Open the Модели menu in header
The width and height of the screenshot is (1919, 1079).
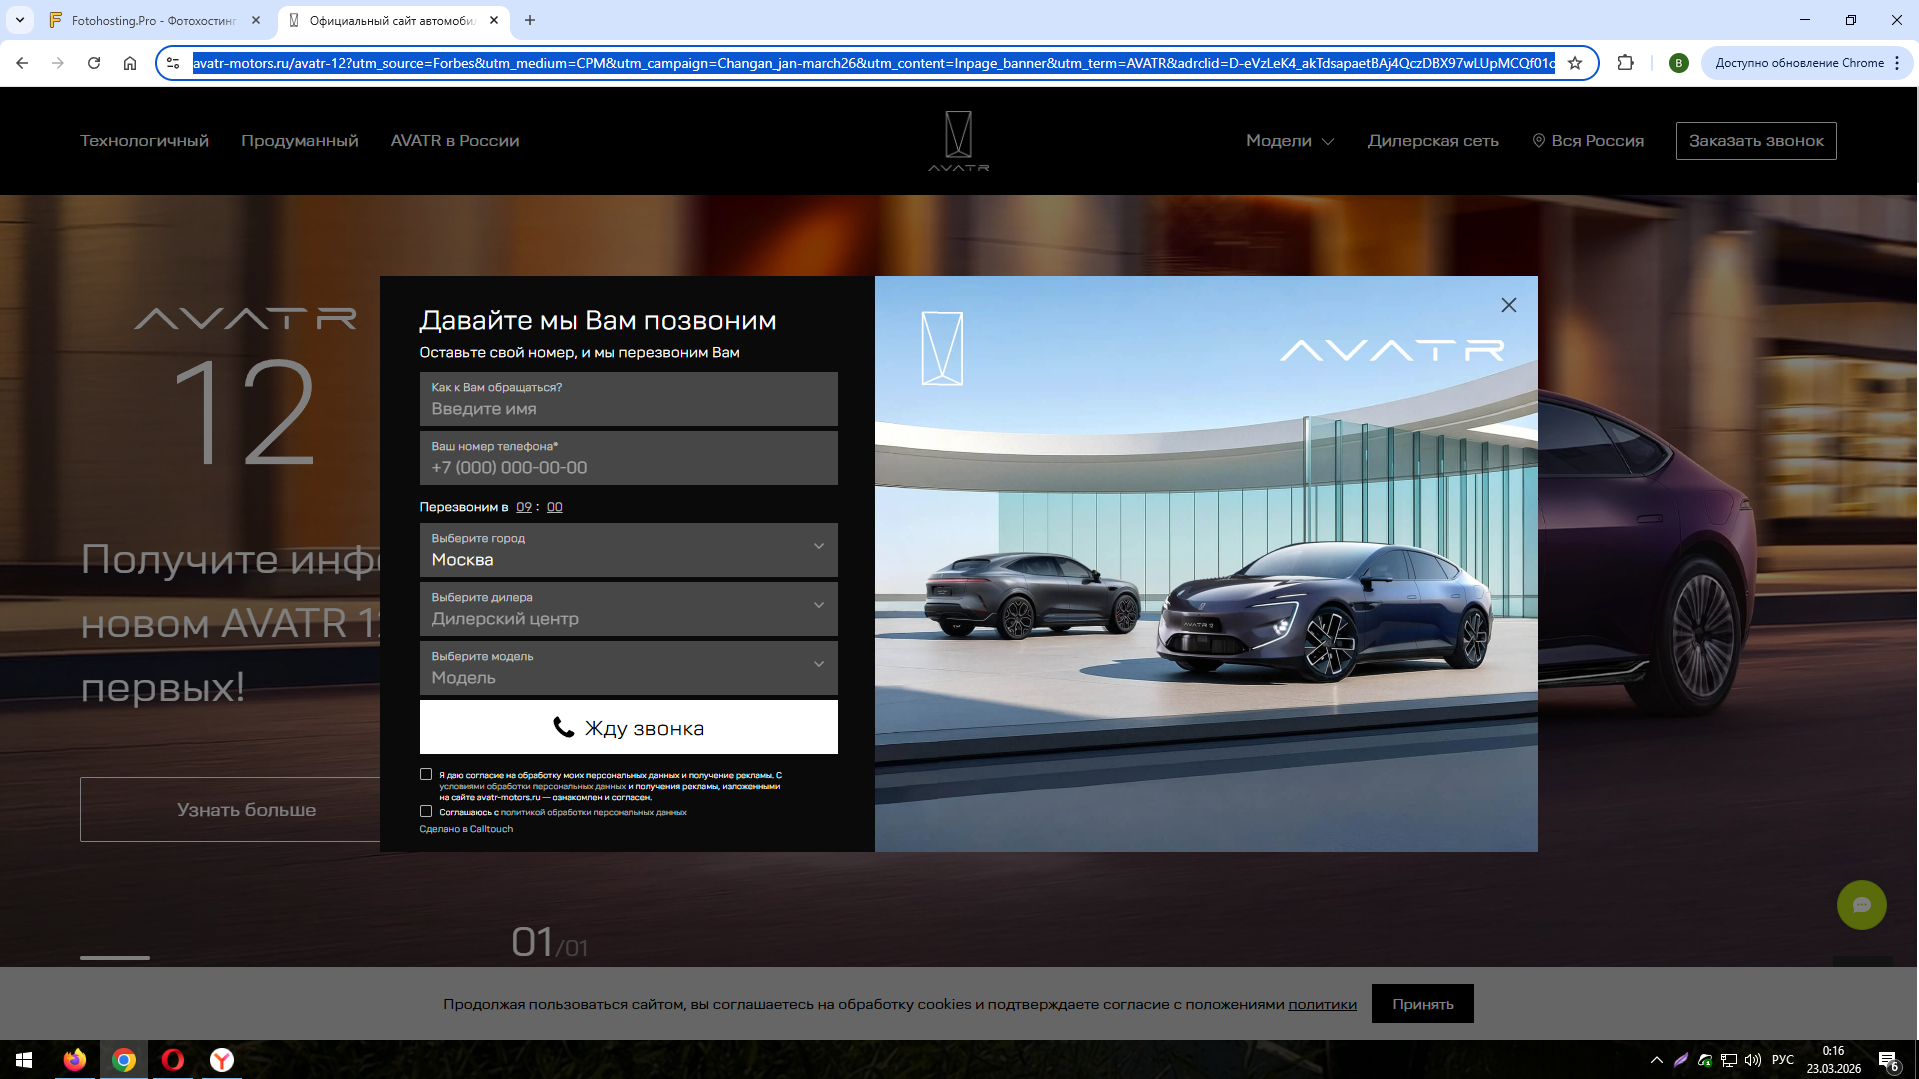[x=1289, y=141]
